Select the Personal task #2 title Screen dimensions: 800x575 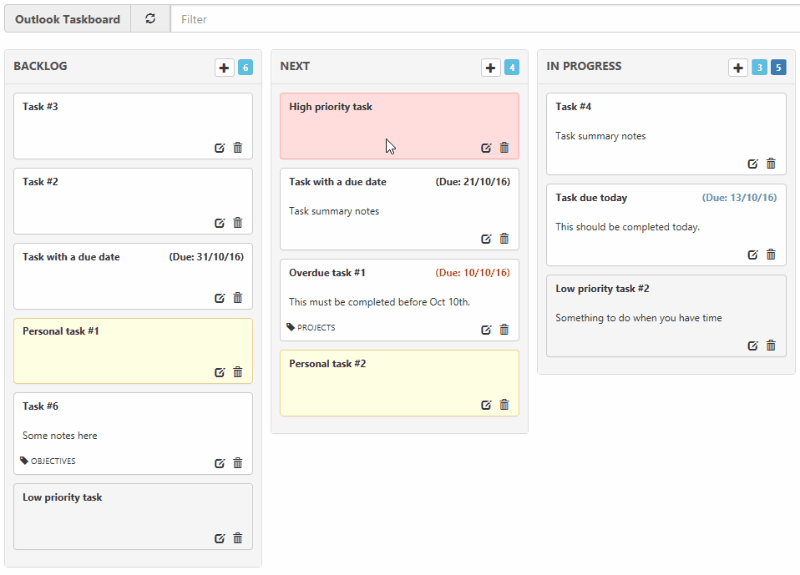tap(328, 364)
